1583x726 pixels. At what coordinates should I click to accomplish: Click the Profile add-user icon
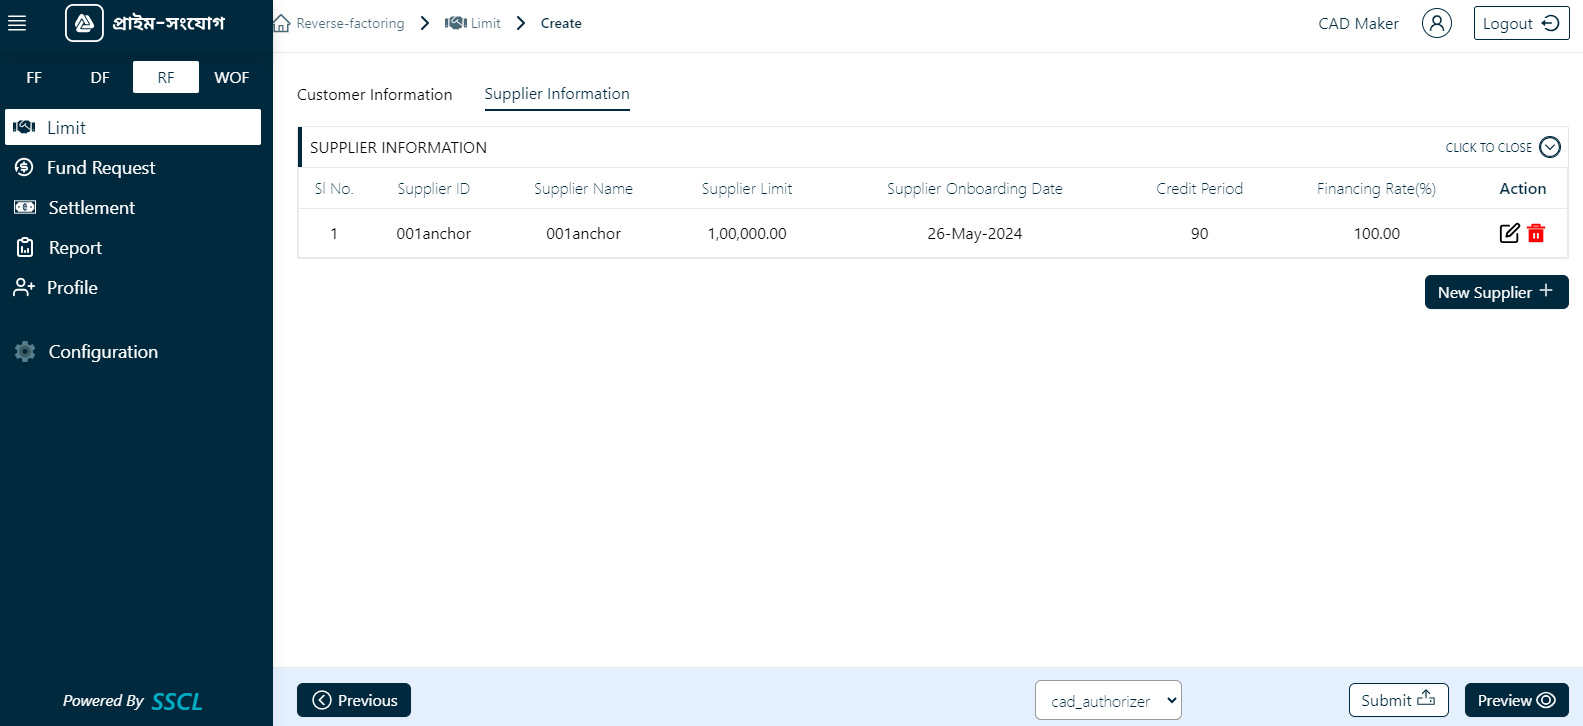[24, 287]
